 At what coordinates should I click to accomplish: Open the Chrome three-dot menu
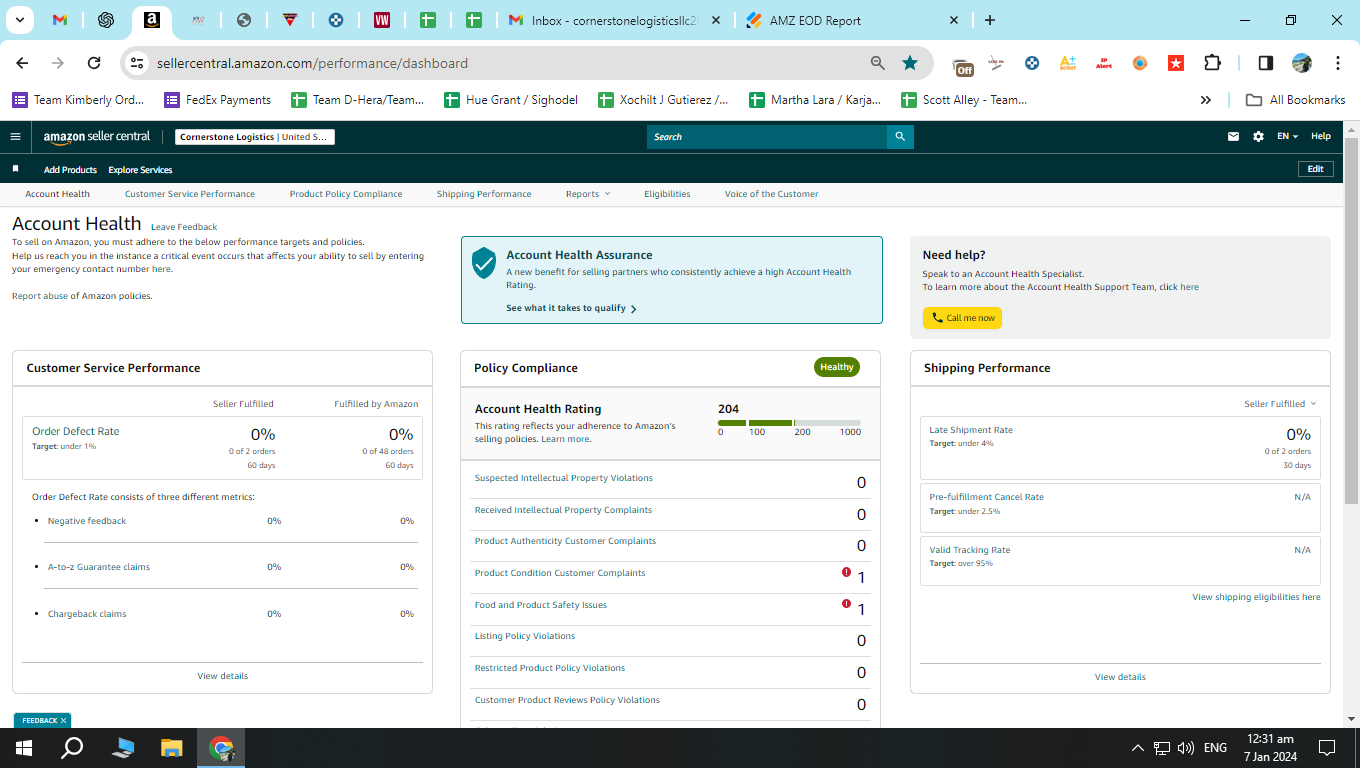1338,63
